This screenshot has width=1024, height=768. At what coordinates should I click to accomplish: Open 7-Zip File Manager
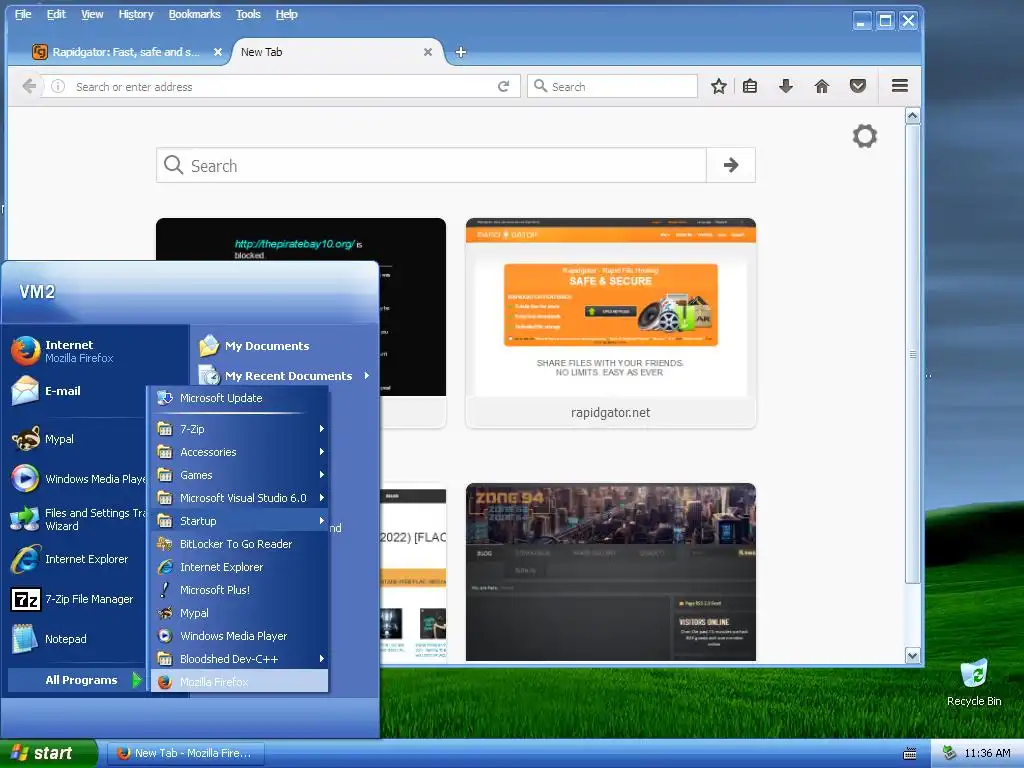click(x=73, y=599)
